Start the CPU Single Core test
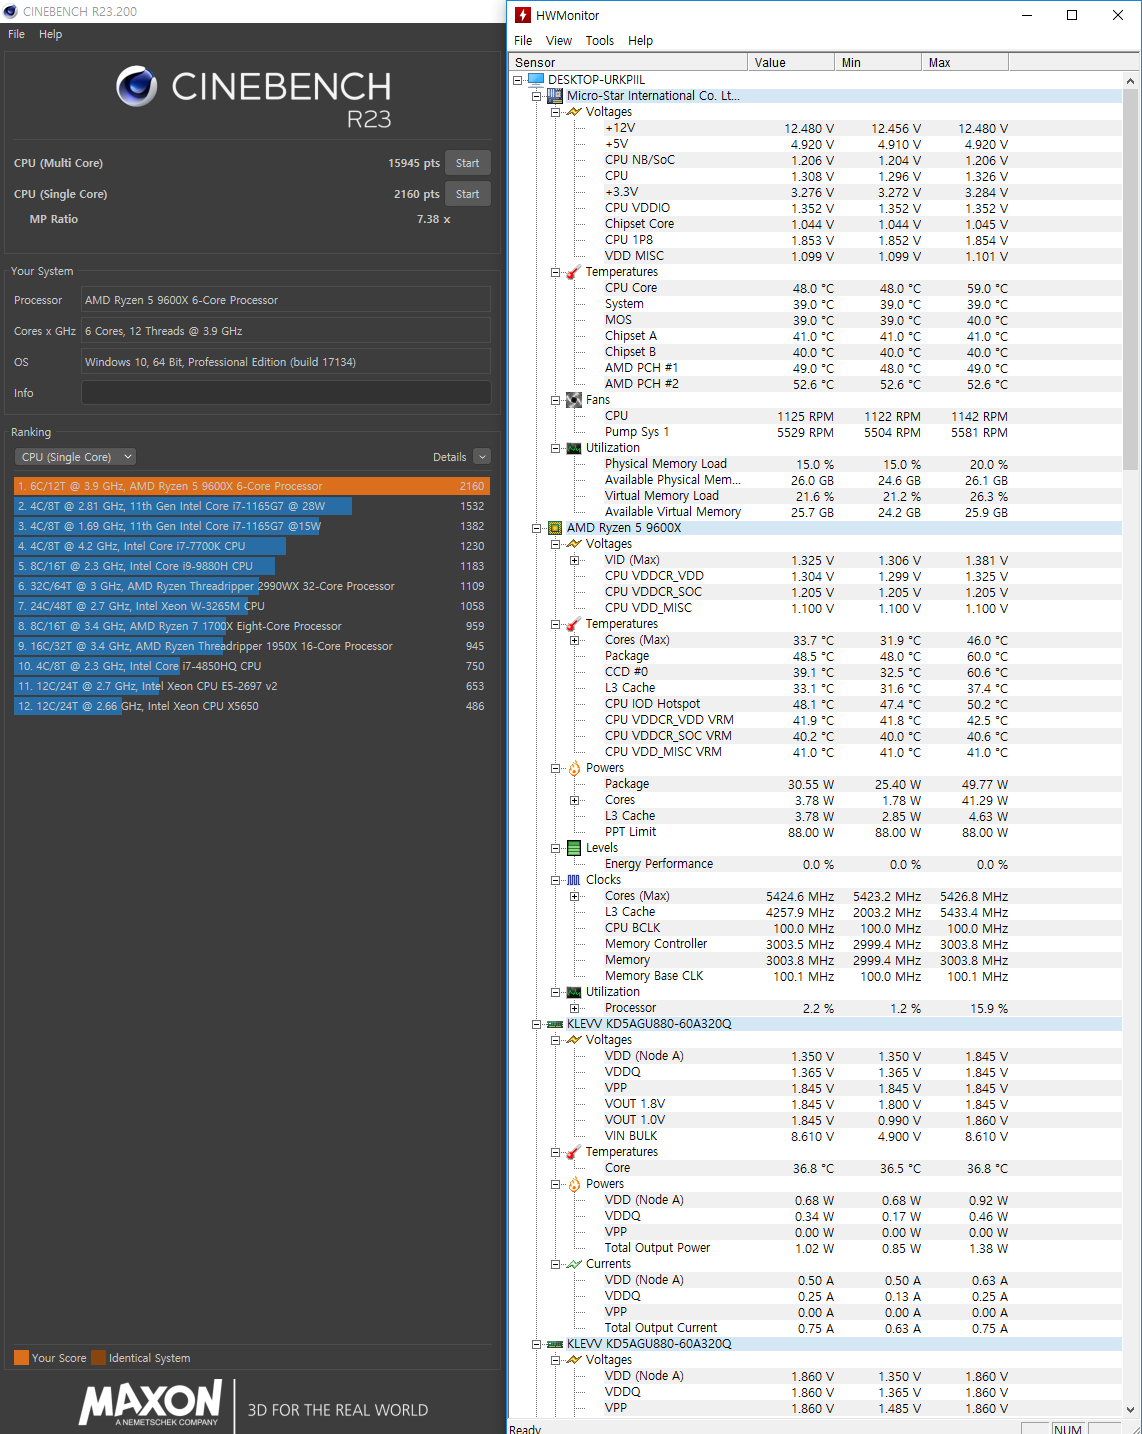 [467, 194]
